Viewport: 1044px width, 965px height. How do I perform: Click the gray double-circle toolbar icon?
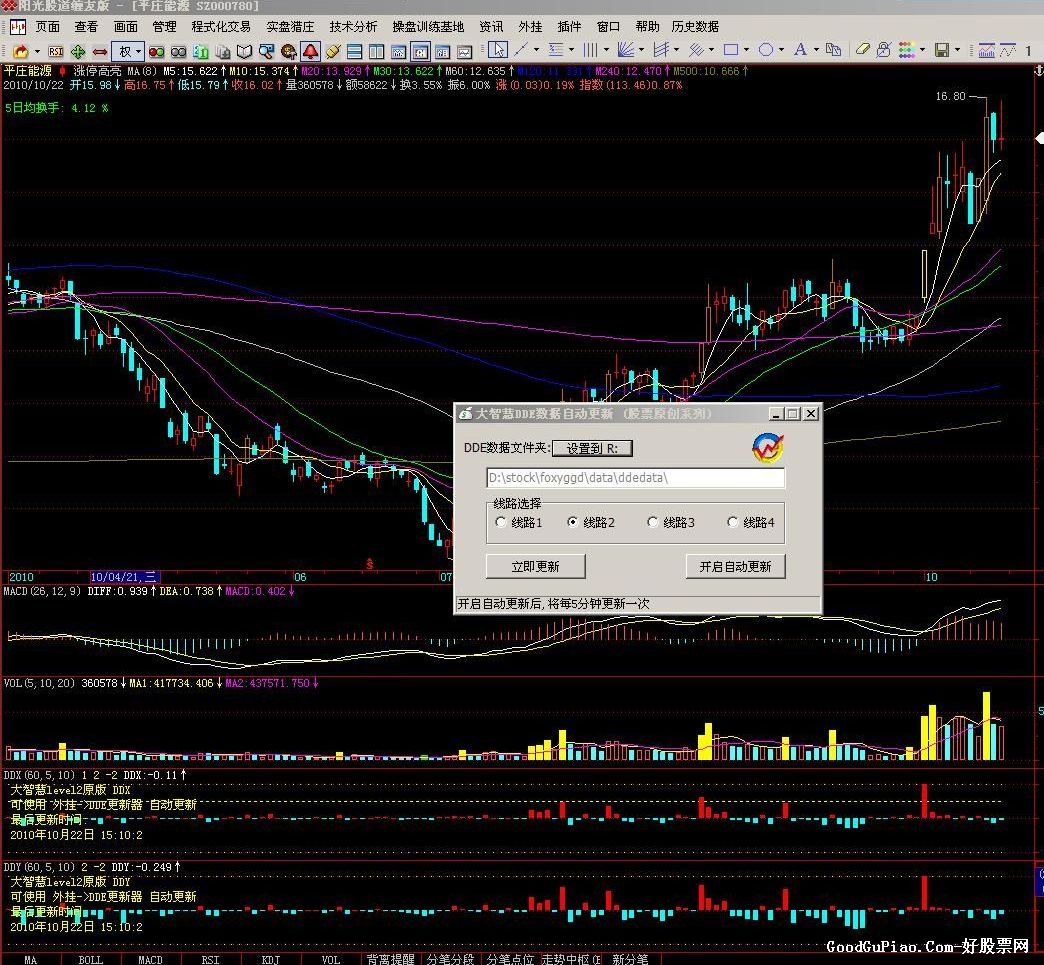click(178, 51)
